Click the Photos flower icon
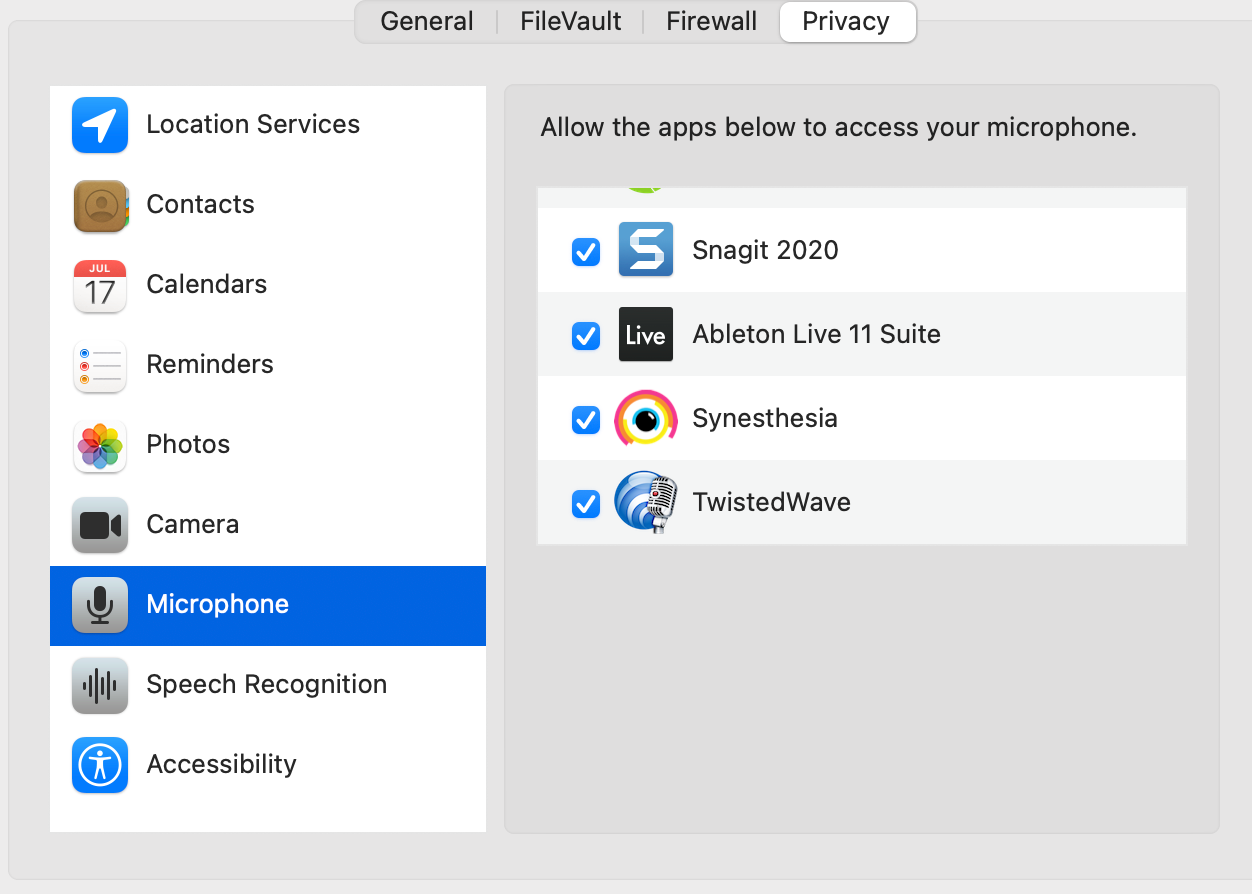1252x894 pixels. pos(100,445)
